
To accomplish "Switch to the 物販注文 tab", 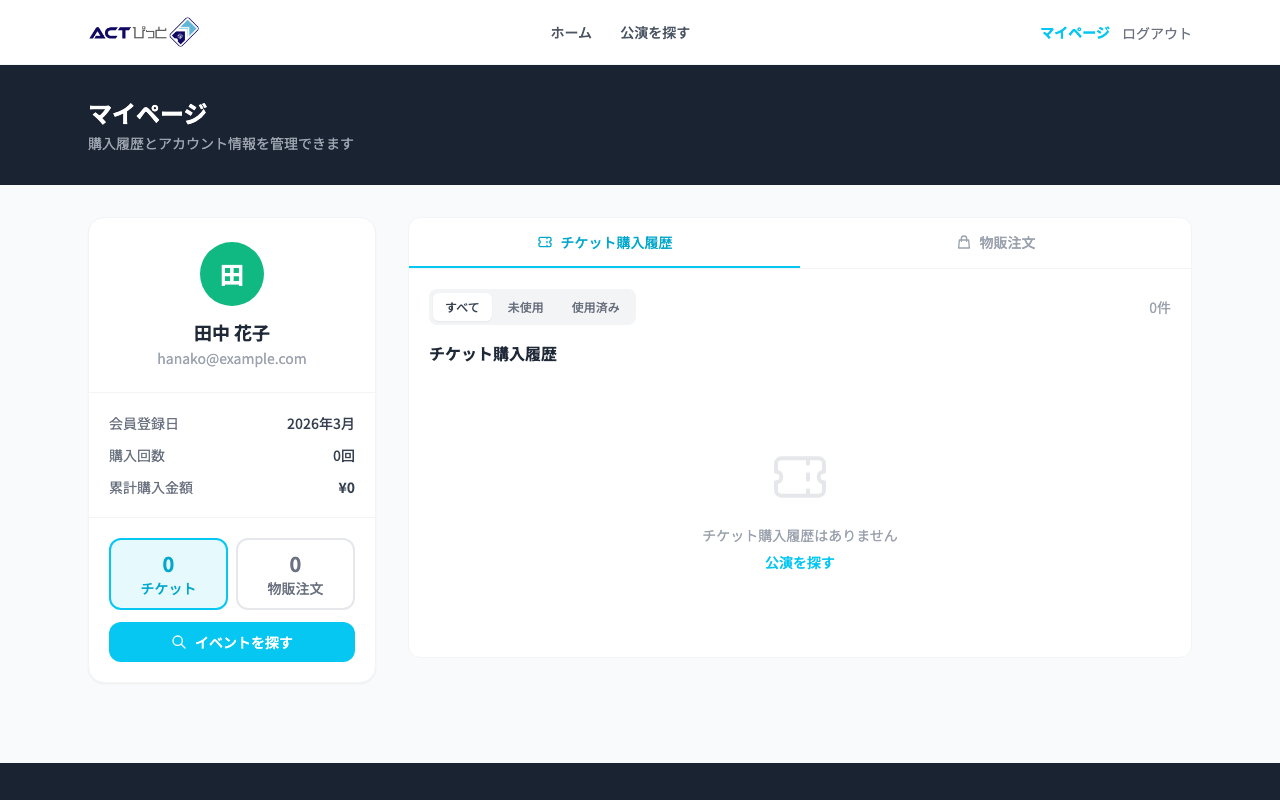I will pos(997,242).
